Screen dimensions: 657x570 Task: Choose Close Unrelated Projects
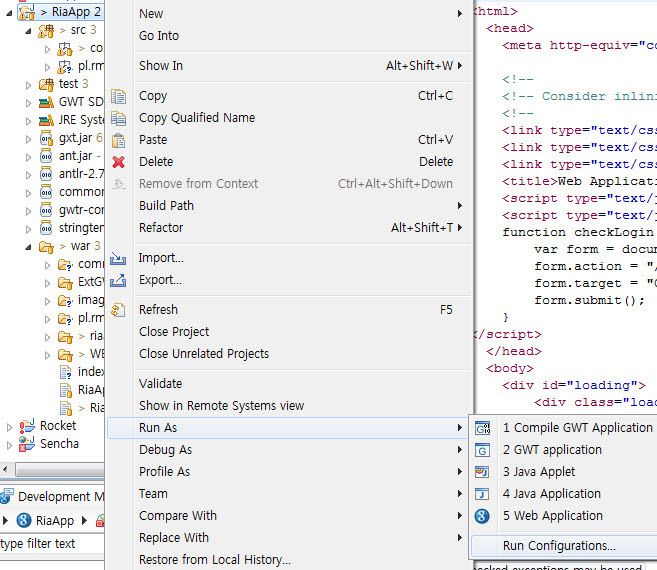289,354
